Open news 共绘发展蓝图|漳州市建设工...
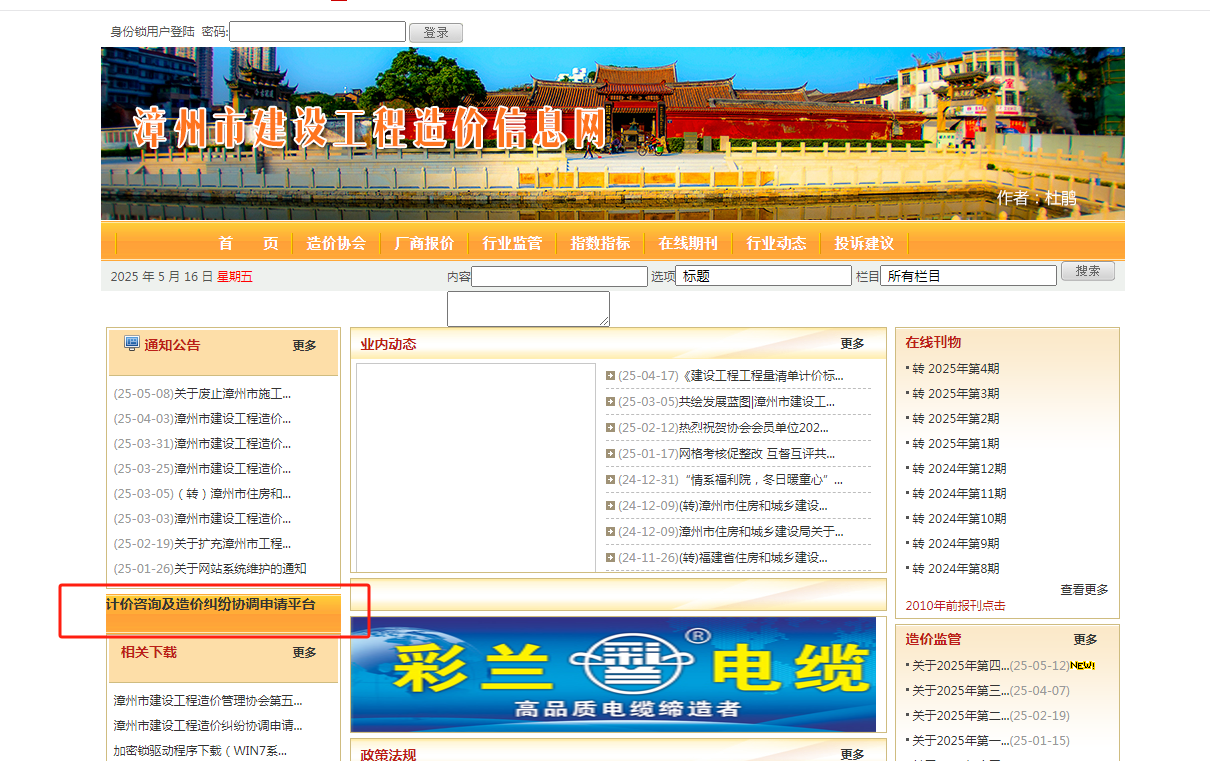 pyautogui.click(x=757, y=402)
